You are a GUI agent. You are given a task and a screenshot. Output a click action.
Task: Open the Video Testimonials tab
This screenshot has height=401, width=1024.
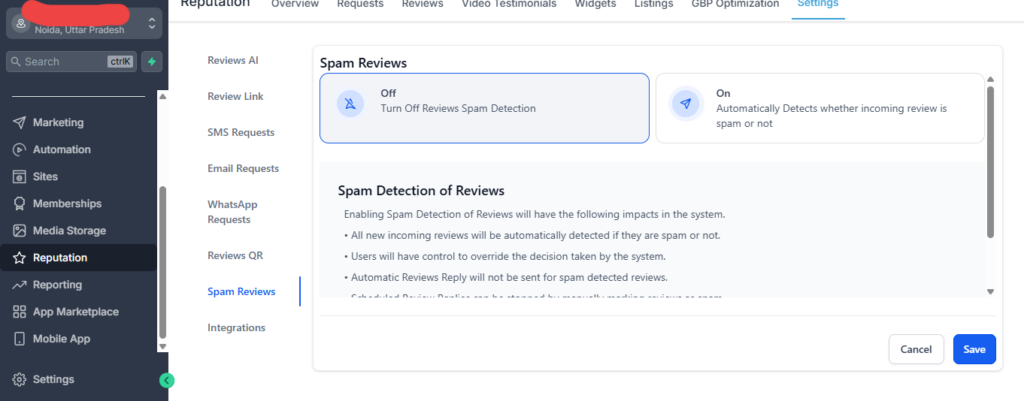[509, 4]
